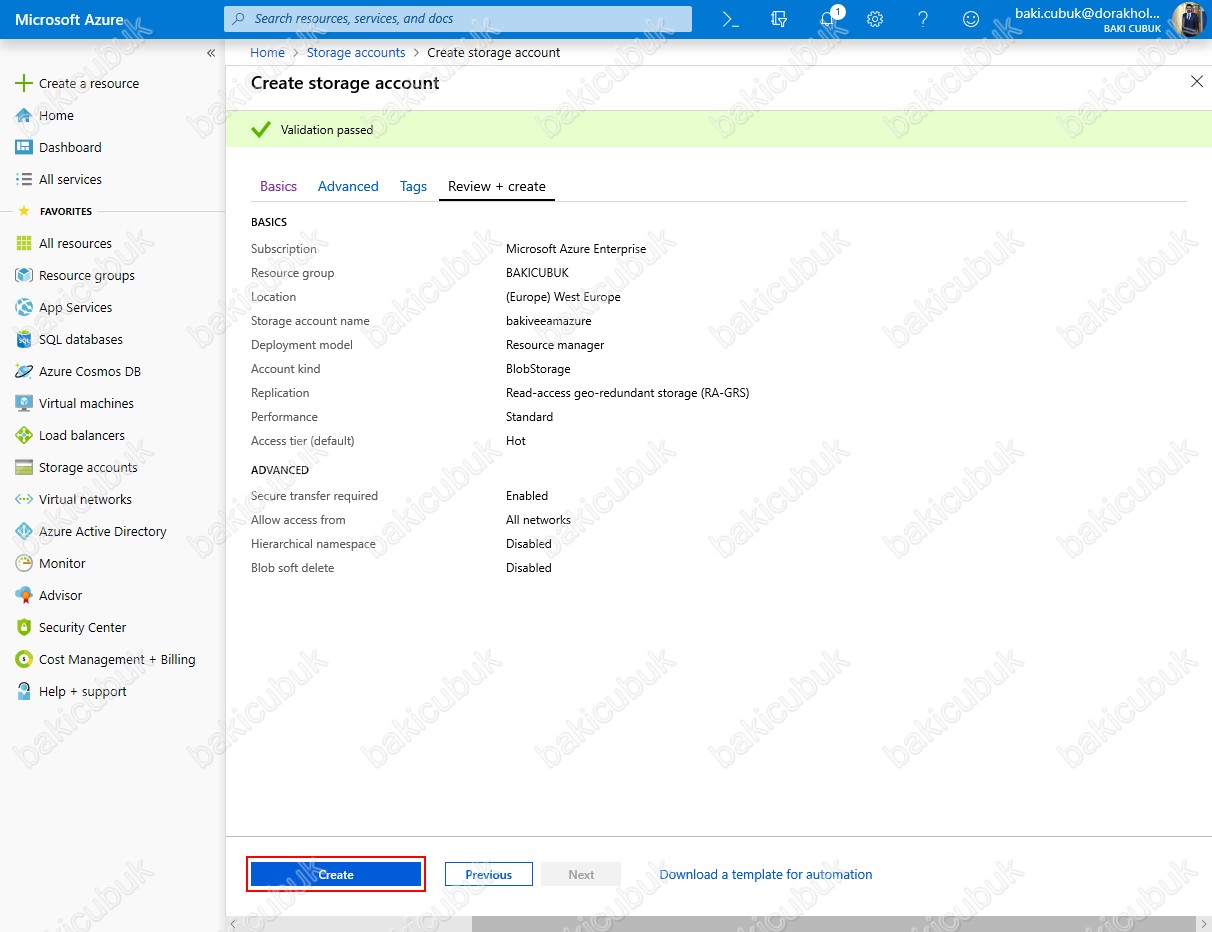Click the Security Center shield icon

24,627
